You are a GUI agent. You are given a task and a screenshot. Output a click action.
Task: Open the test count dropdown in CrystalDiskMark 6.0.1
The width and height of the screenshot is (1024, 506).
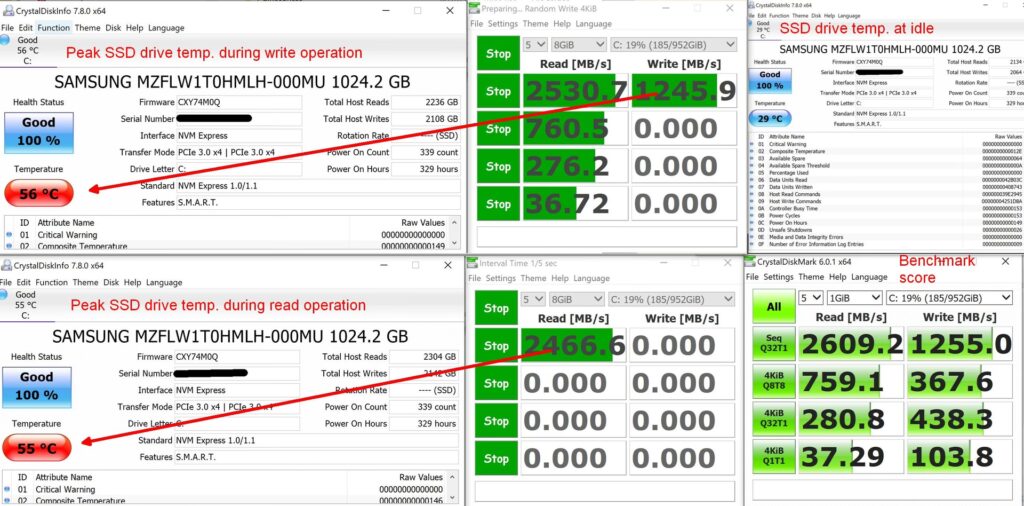pyautogui.click(x=810, y=298)
